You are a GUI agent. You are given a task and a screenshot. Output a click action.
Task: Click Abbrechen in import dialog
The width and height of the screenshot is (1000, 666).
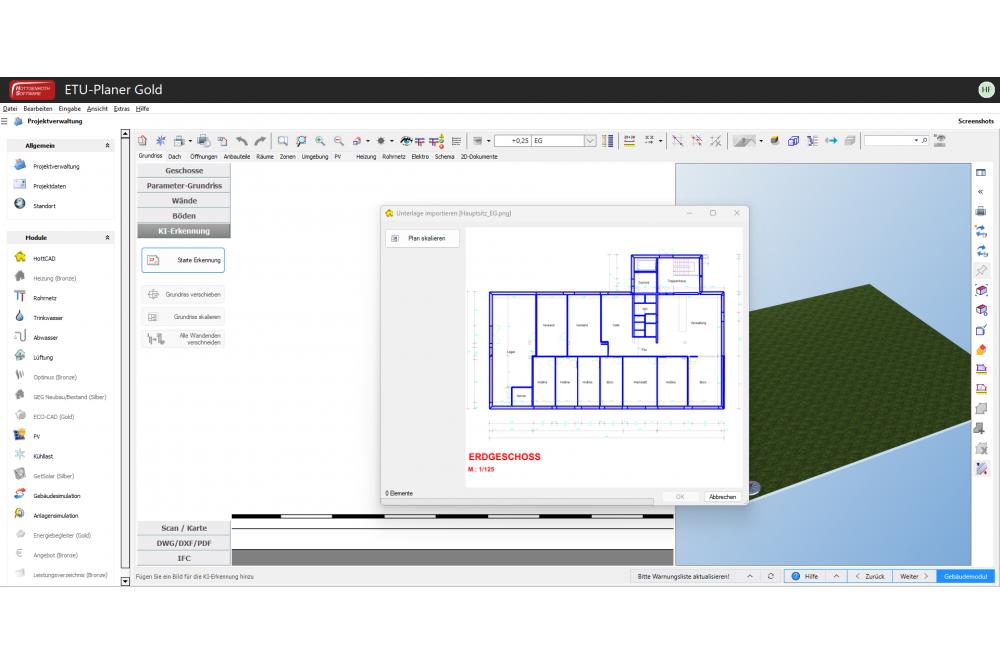(722, 496)
